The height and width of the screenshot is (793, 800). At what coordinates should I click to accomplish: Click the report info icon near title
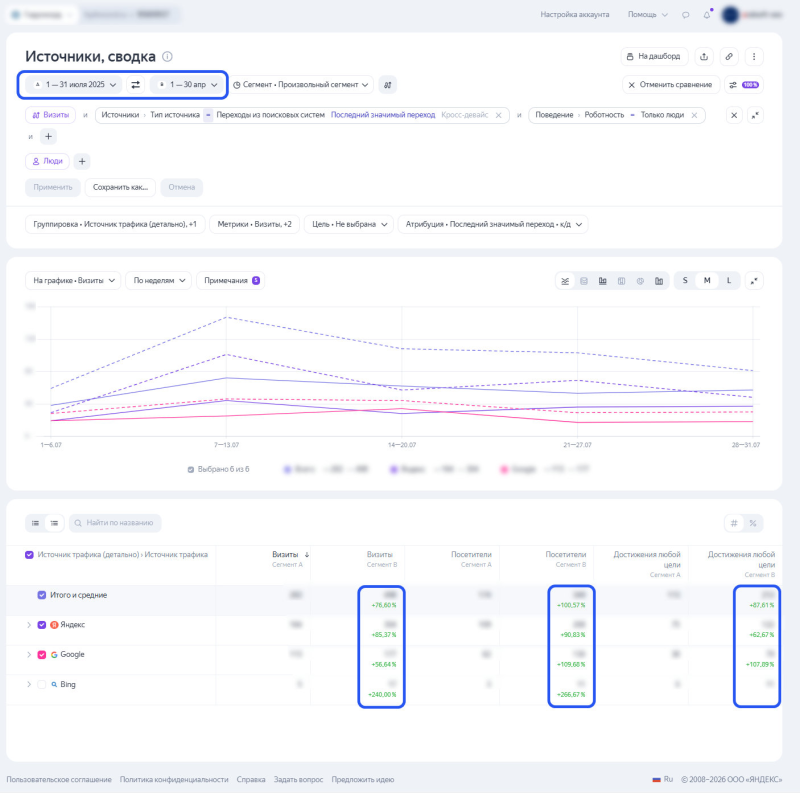pos(167,57)
